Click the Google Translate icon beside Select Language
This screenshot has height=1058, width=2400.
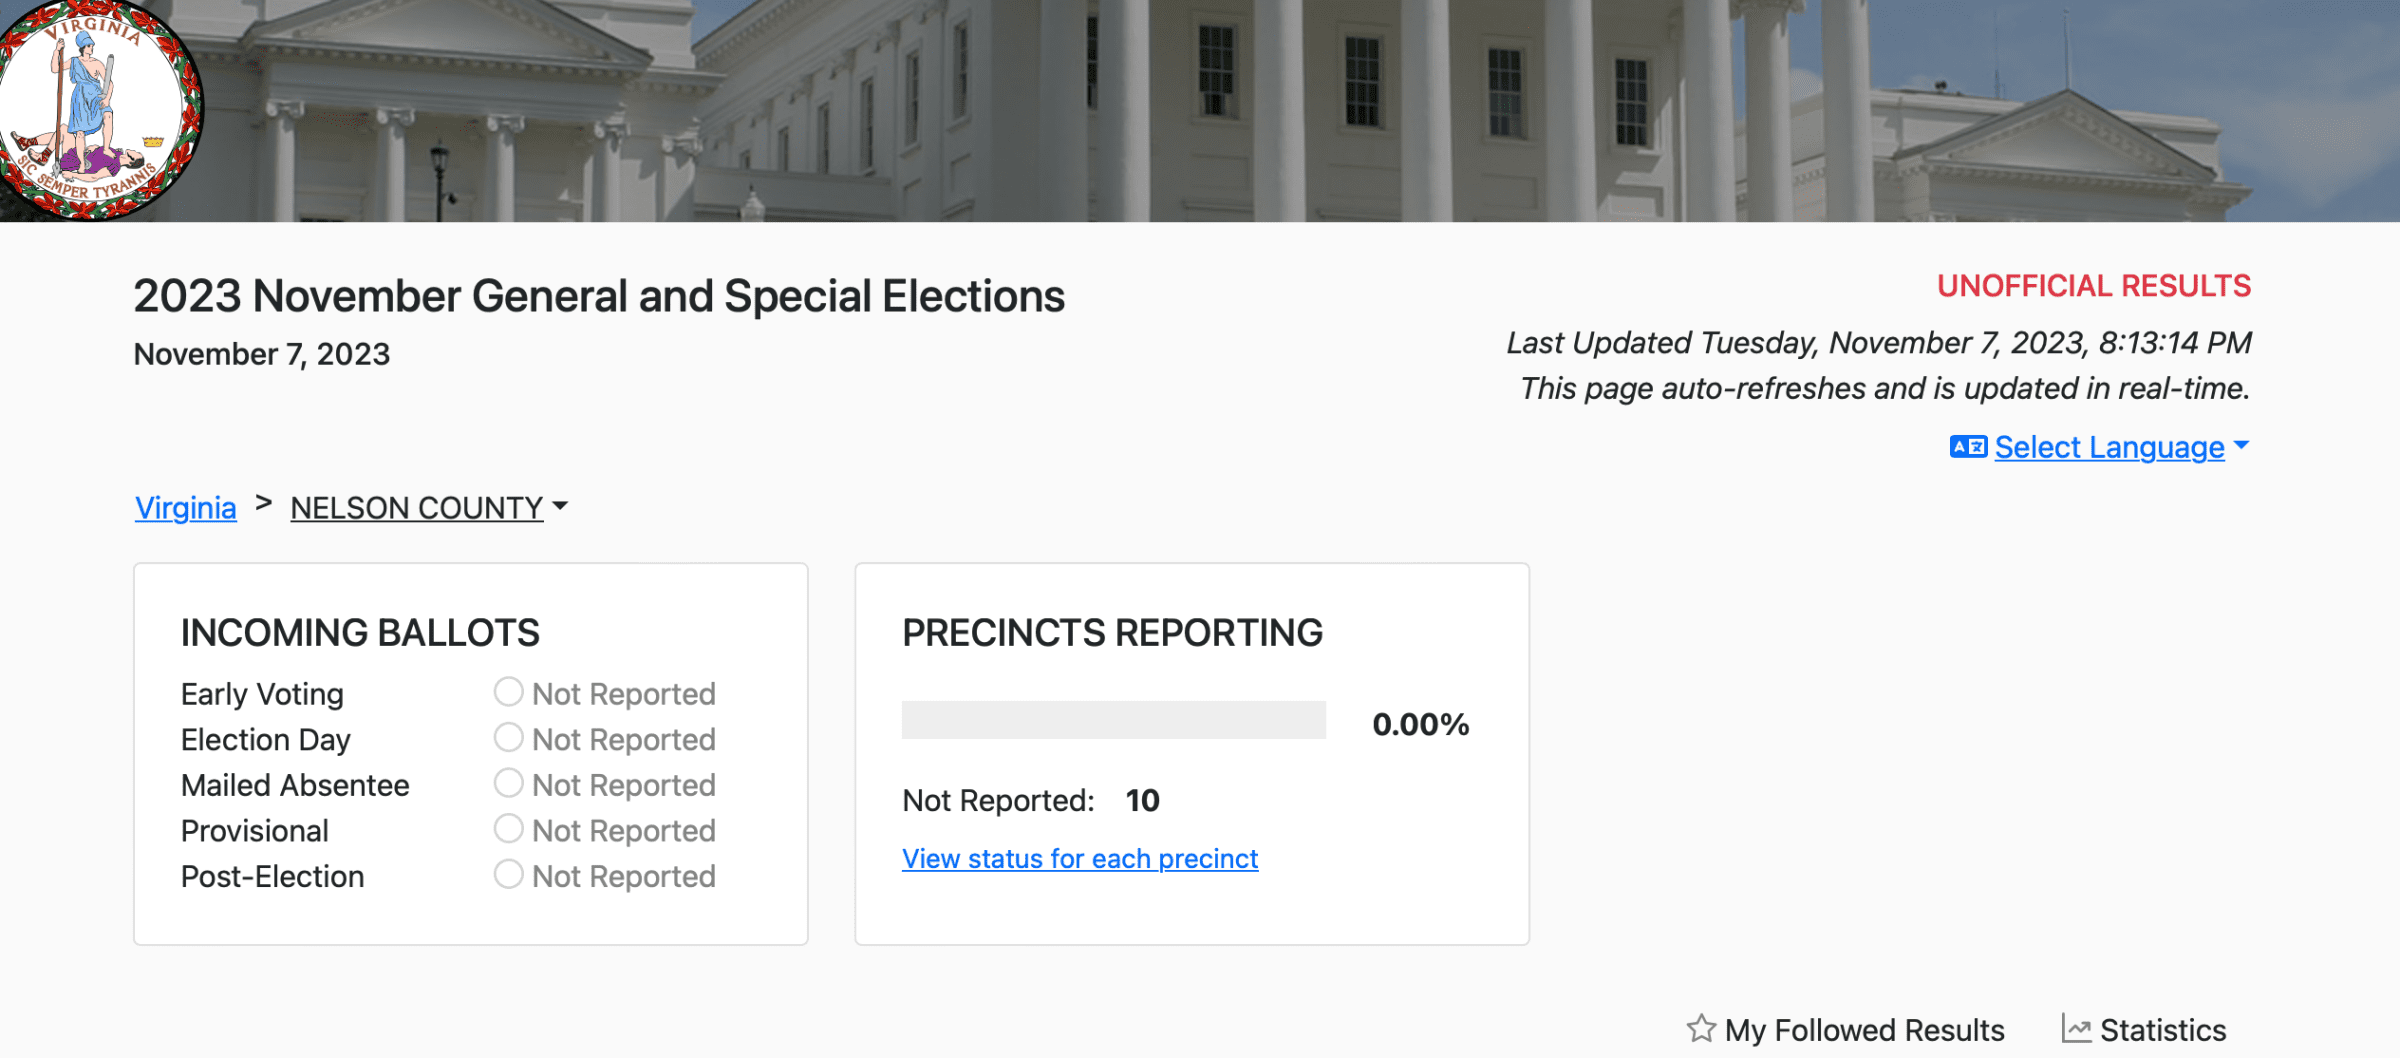(1968, 447)
